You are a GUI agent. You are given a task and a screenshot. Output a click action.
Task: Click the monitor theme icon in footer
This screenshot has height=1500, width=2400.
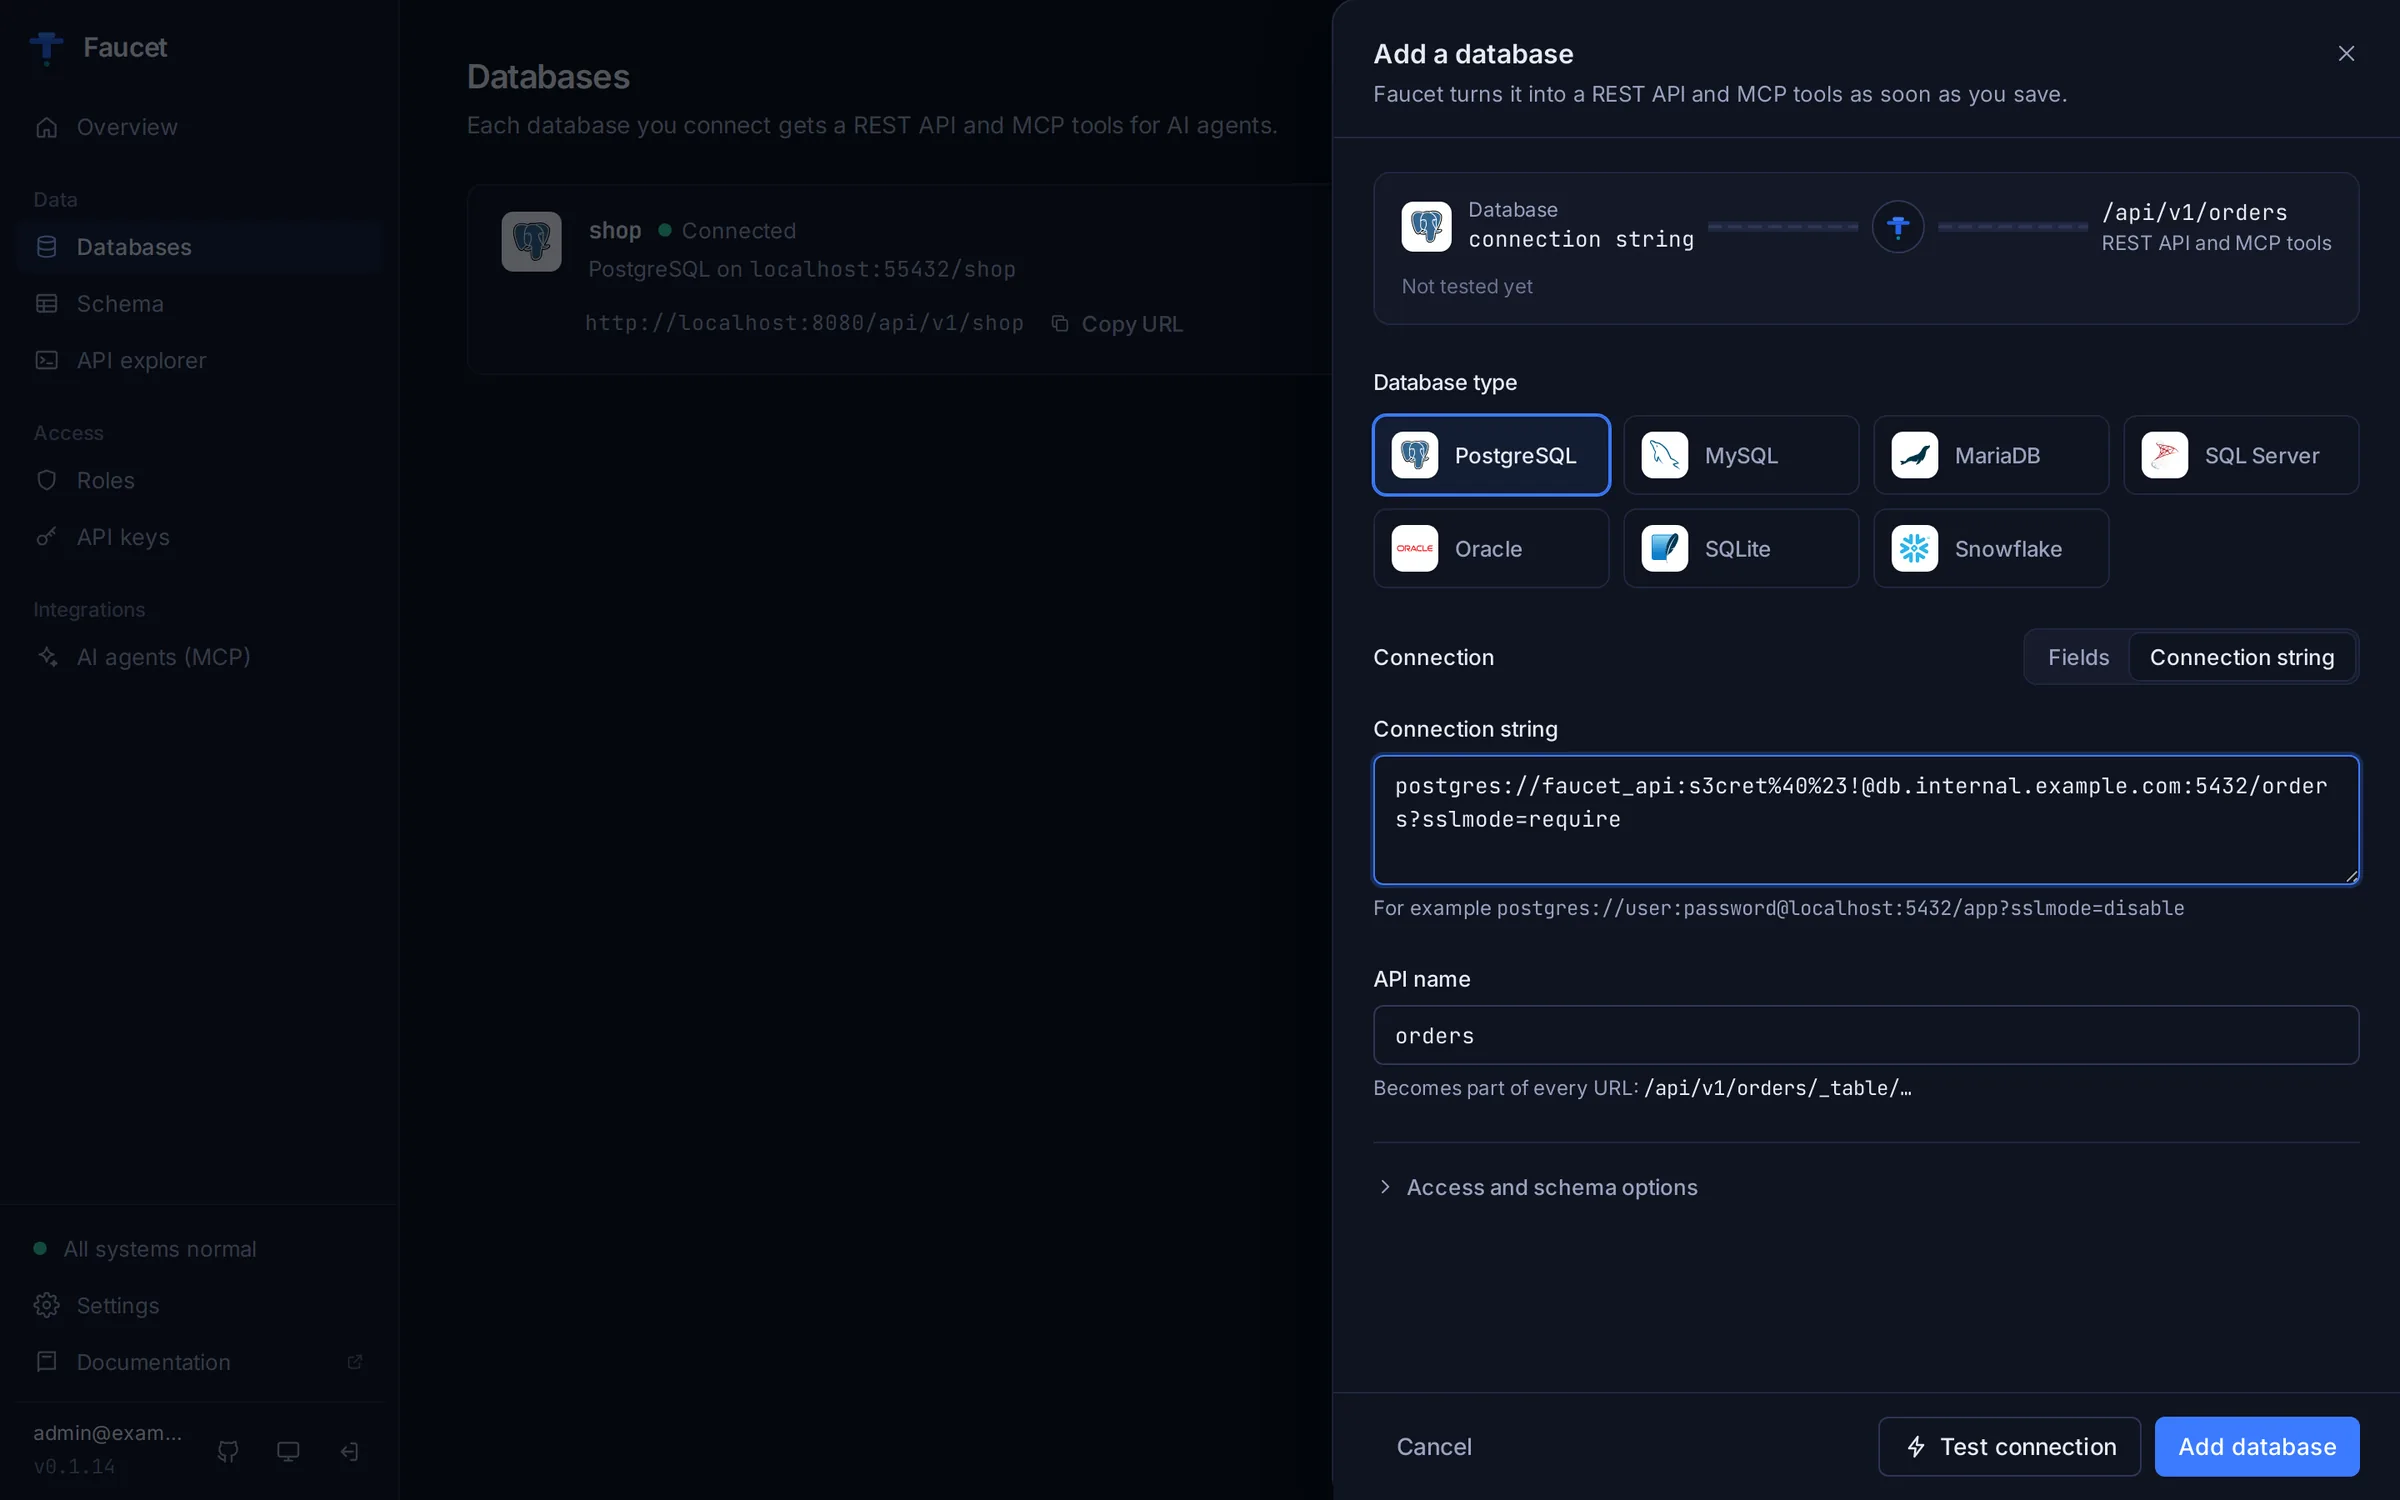tap(288, 1451)
